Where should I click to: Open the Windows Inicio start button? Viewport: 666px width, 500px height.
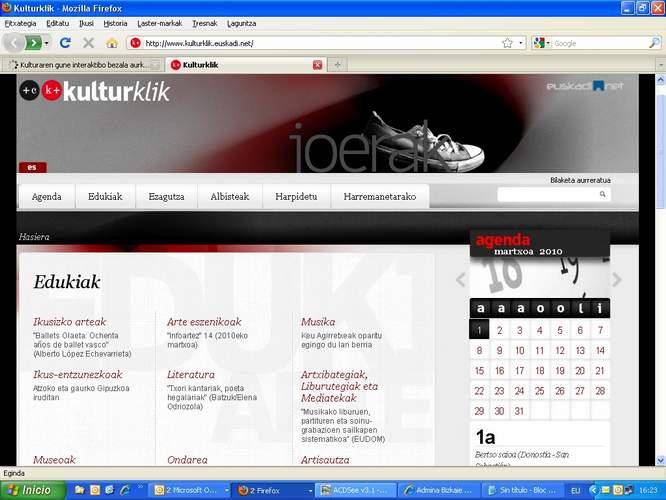coord(33,490)
